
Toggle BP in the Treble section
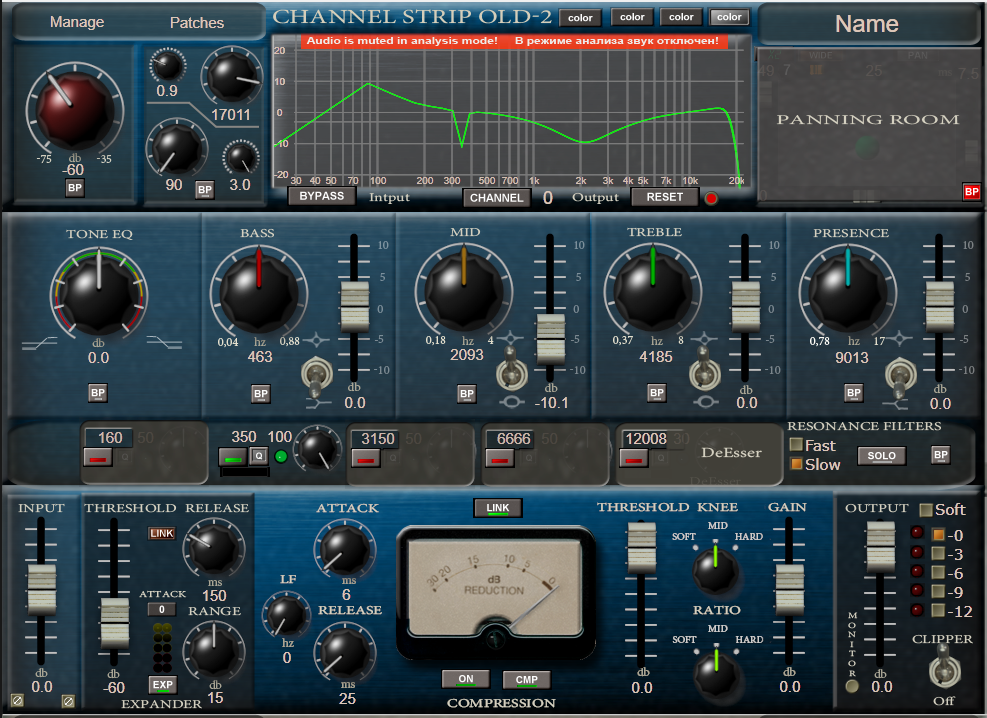(657, 393)
